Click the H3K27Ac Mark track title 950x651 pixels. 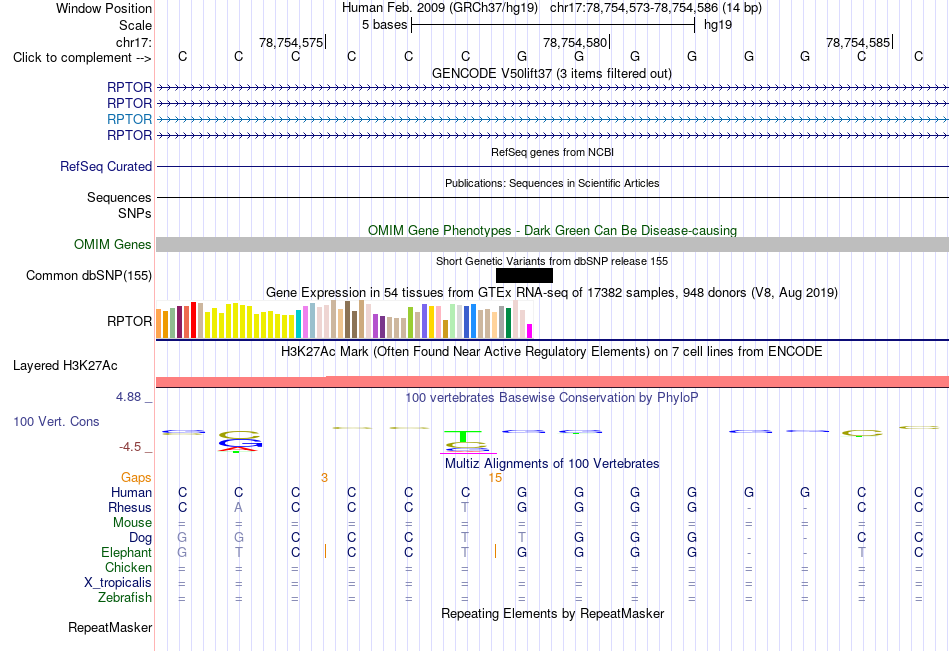click(551, 352)
